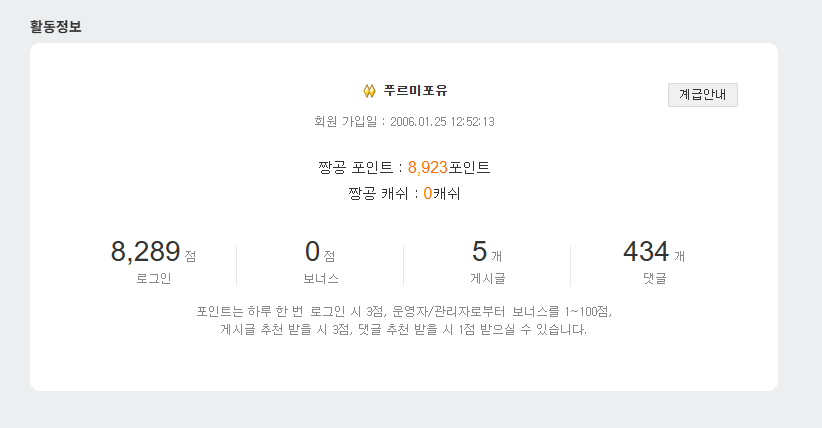This screenshot has height=428, width=822.
Task: Open the 댓글 label under the comment count
Action: (654, 278)
